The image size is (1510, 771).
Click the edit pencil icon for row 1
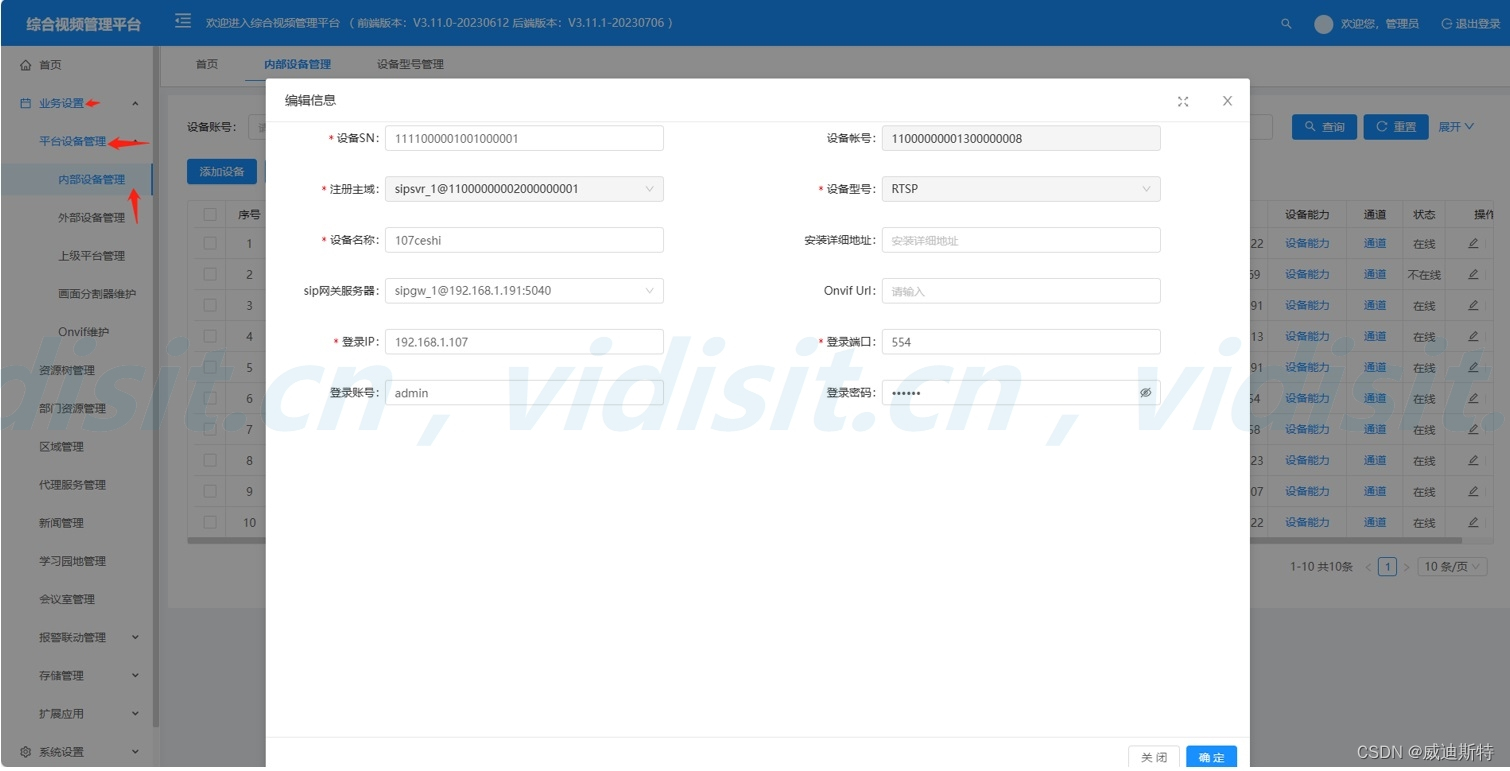pos(1473,243)
